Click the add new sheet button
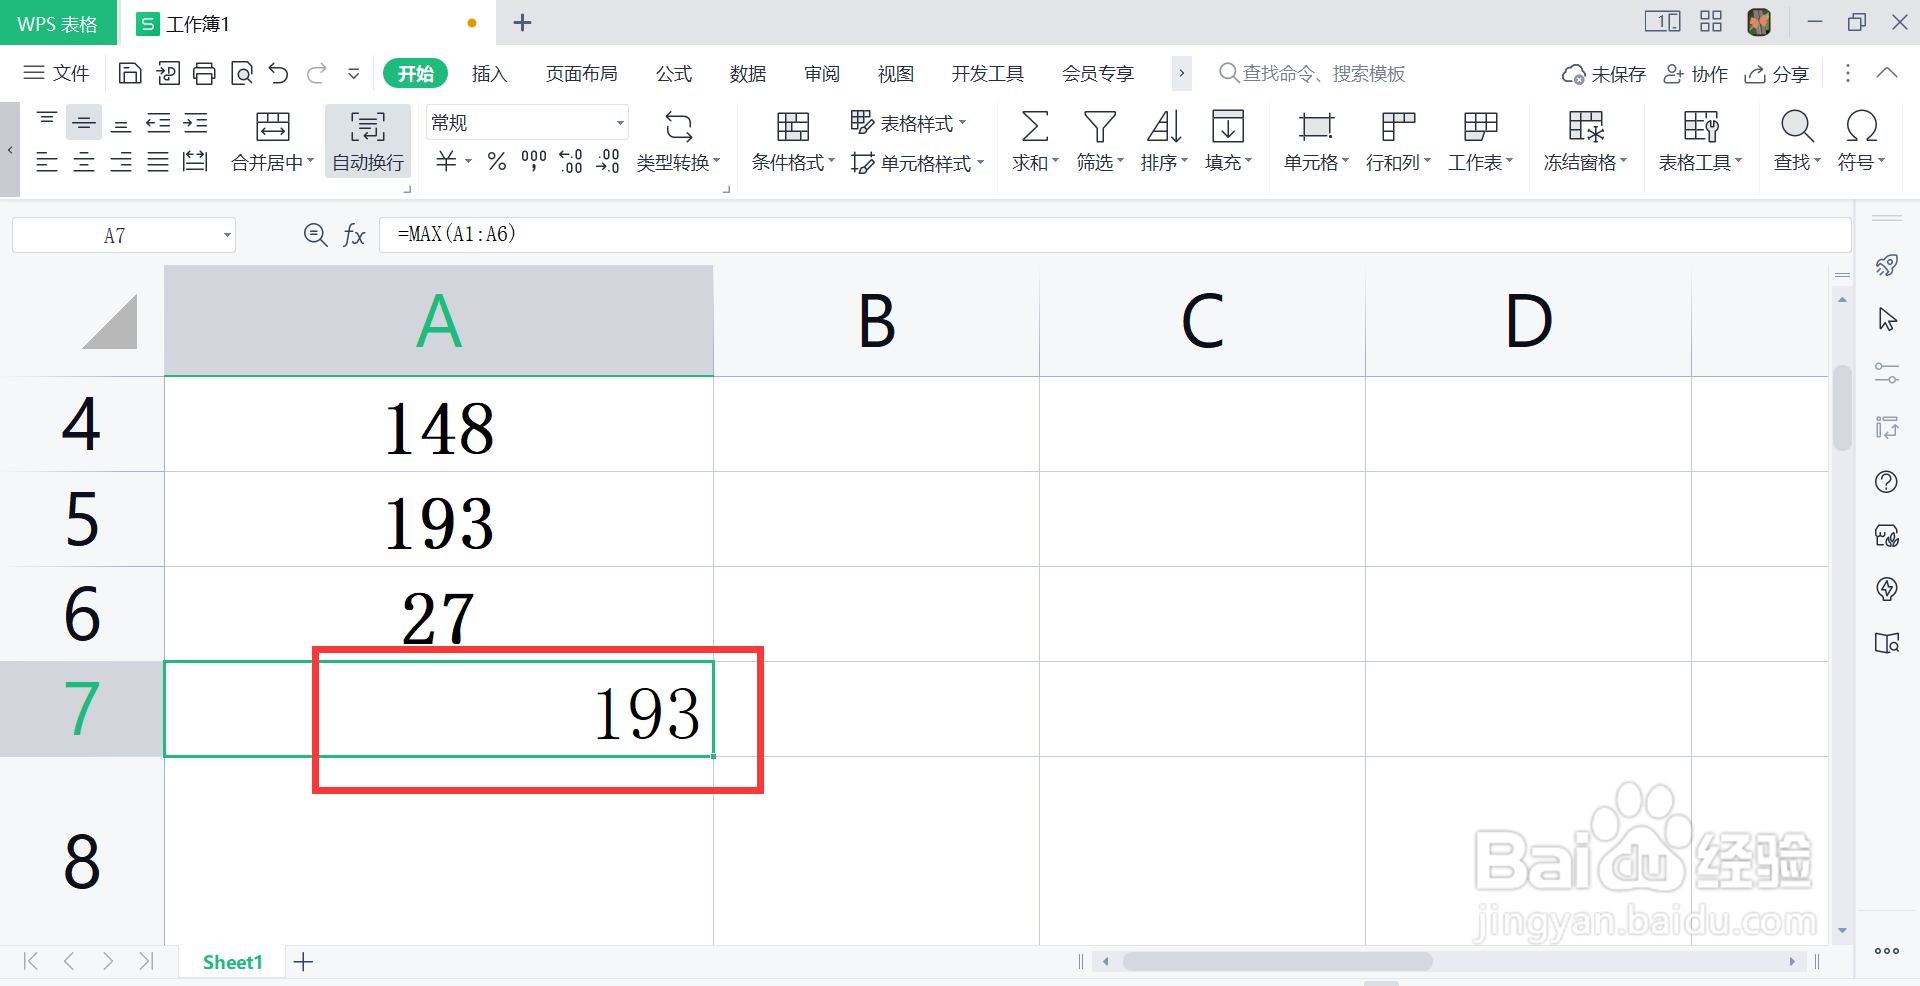 (x=303, y=961)
